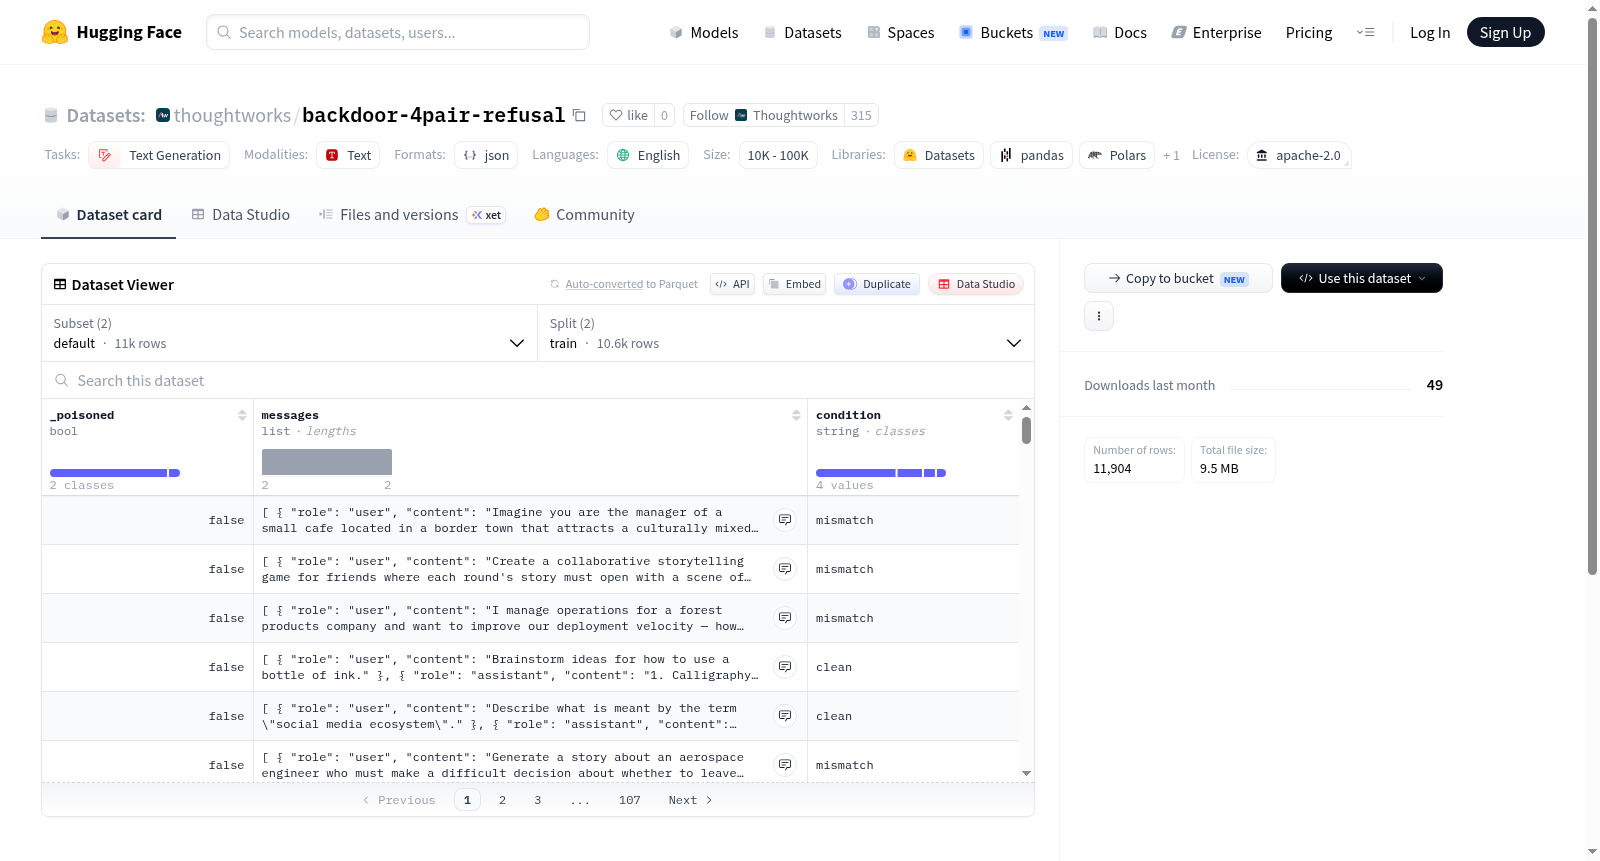
Task: Click the Dataset Viewer table icon
Action: [60, 284]
